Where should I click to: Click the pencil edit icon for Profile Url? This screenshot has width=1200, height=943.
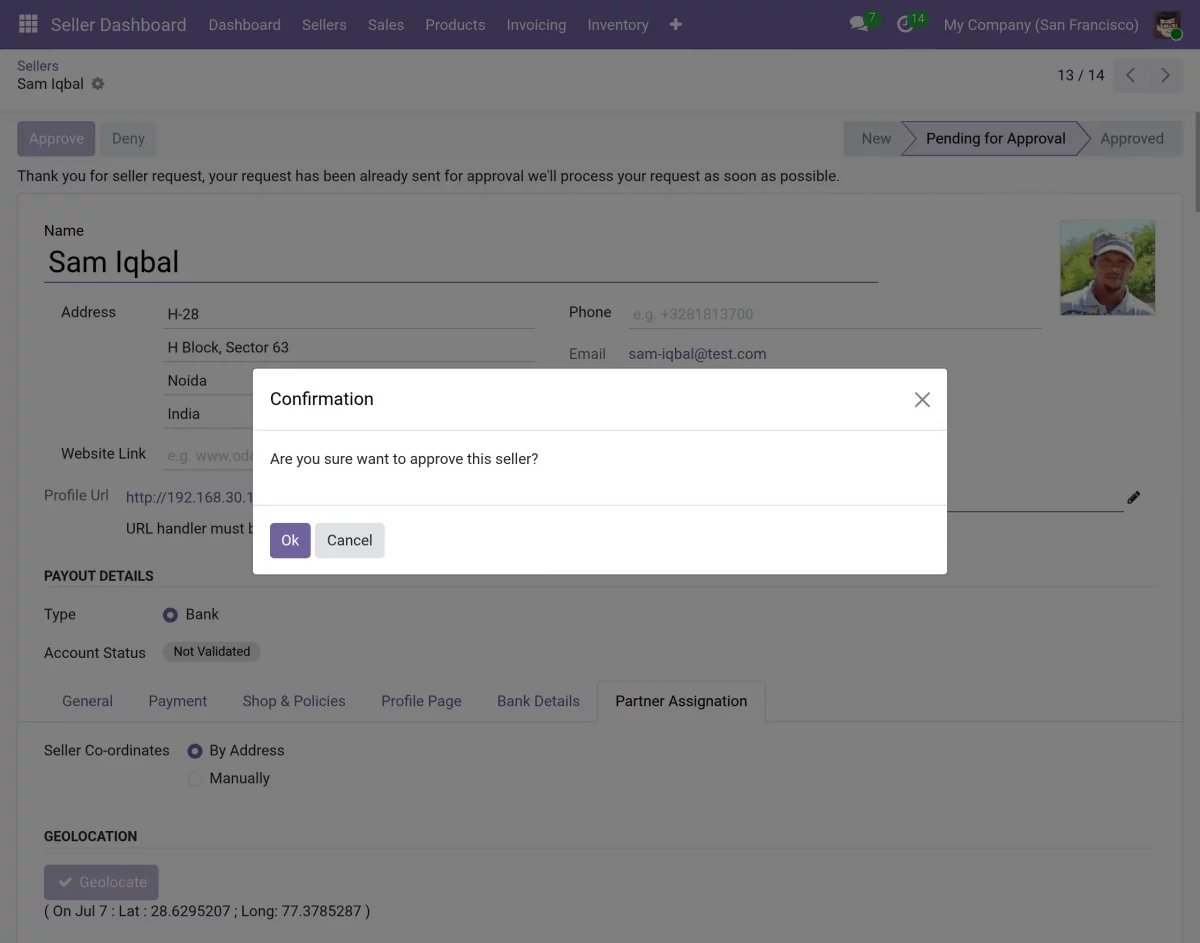(1133, 497)
